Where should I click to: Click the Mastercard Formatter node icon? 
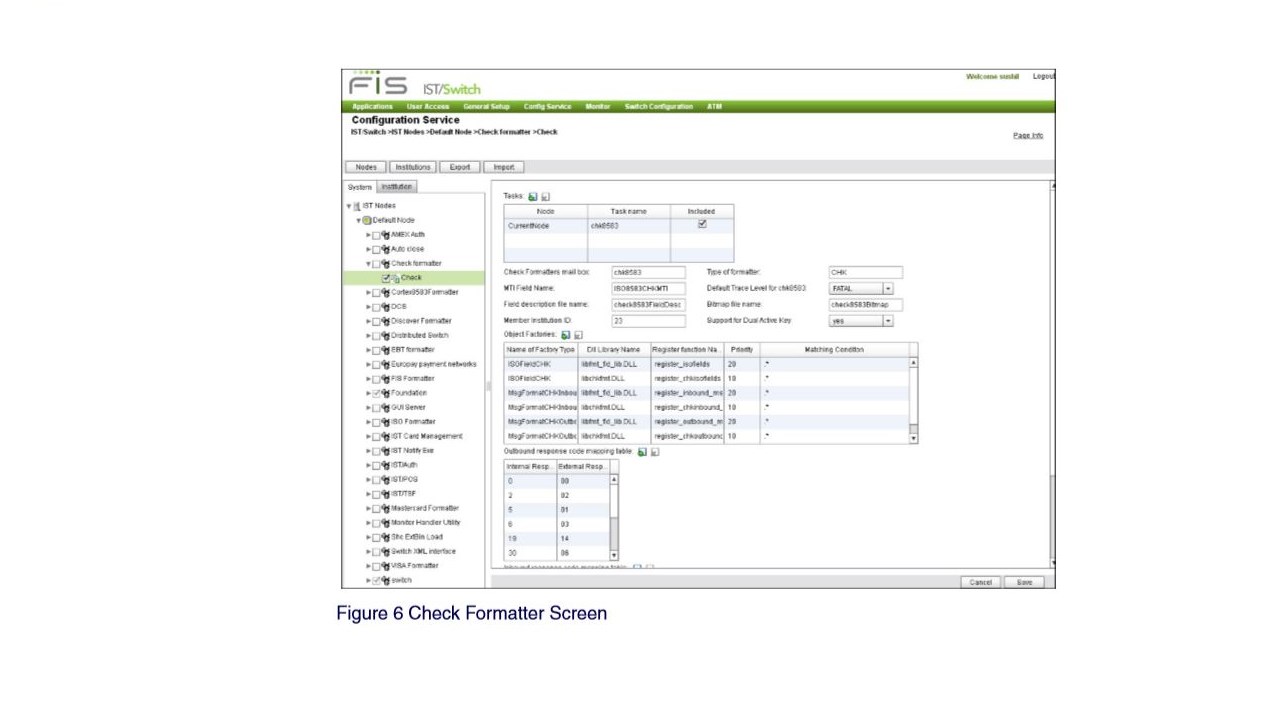click(386, 508)
